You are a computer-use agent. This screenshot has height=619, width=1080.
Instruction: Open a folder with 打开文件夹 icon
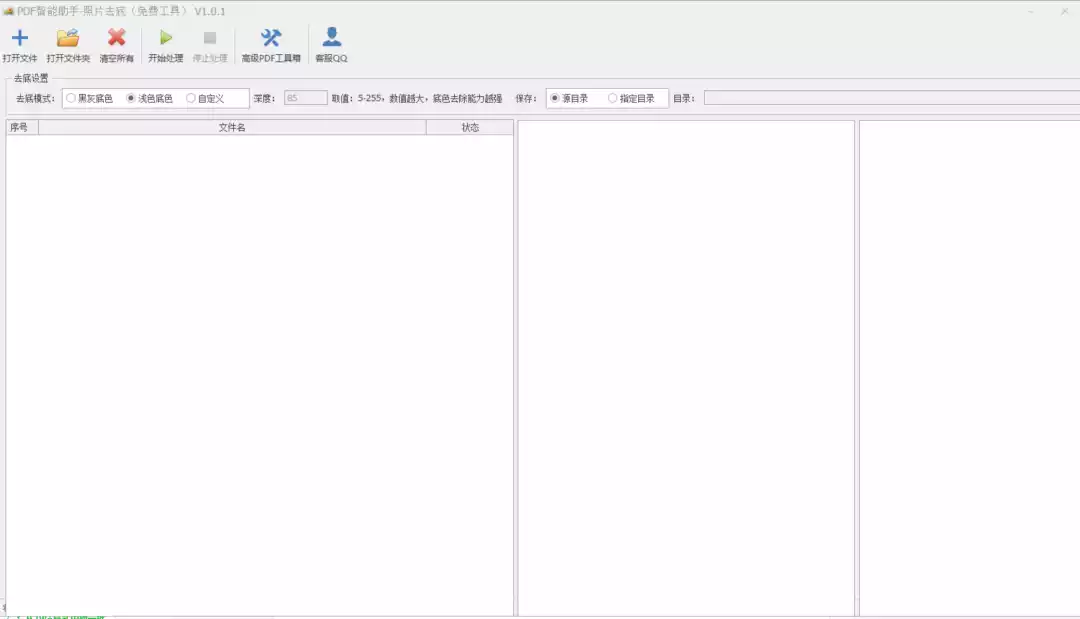[68, 38]
